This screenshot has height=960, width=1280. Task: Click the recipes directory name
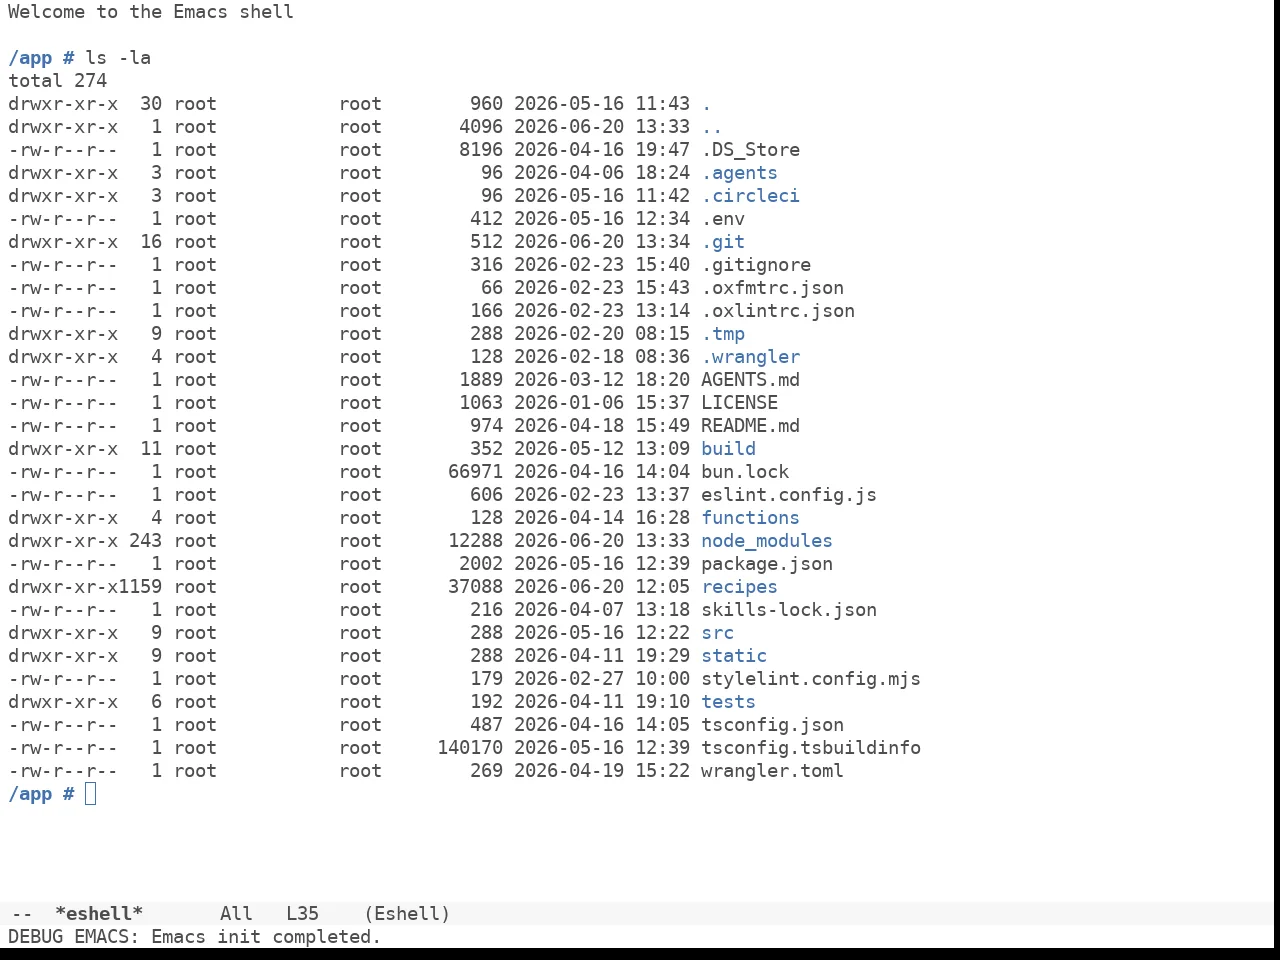point(739,587)
